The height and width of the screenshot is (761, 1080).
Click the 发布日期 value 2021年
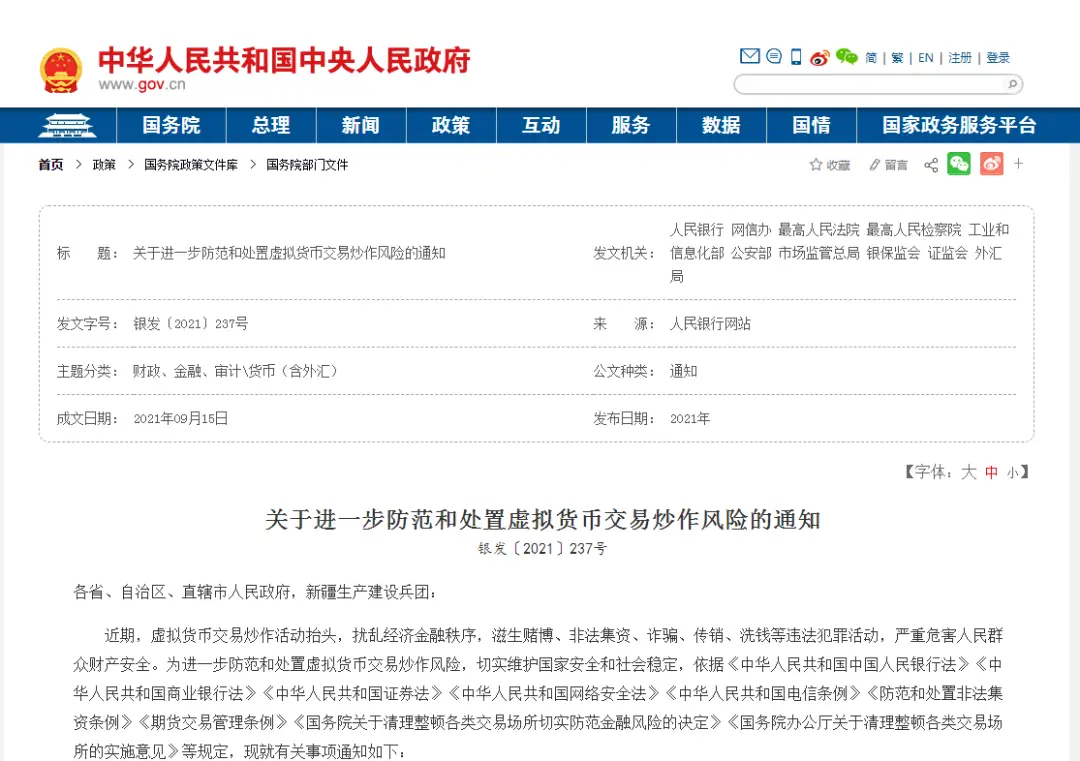tap(689, 419)
